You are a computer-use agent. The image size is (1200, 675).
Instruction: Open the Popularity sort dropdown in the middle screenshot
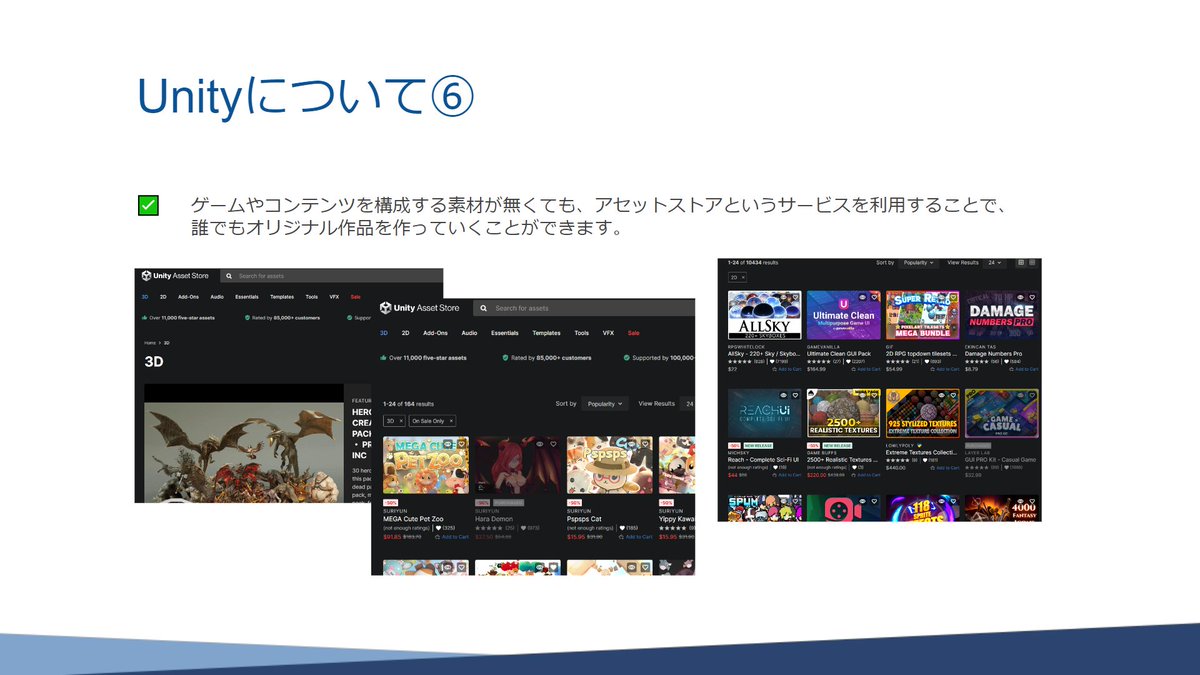tap(605, 404)
